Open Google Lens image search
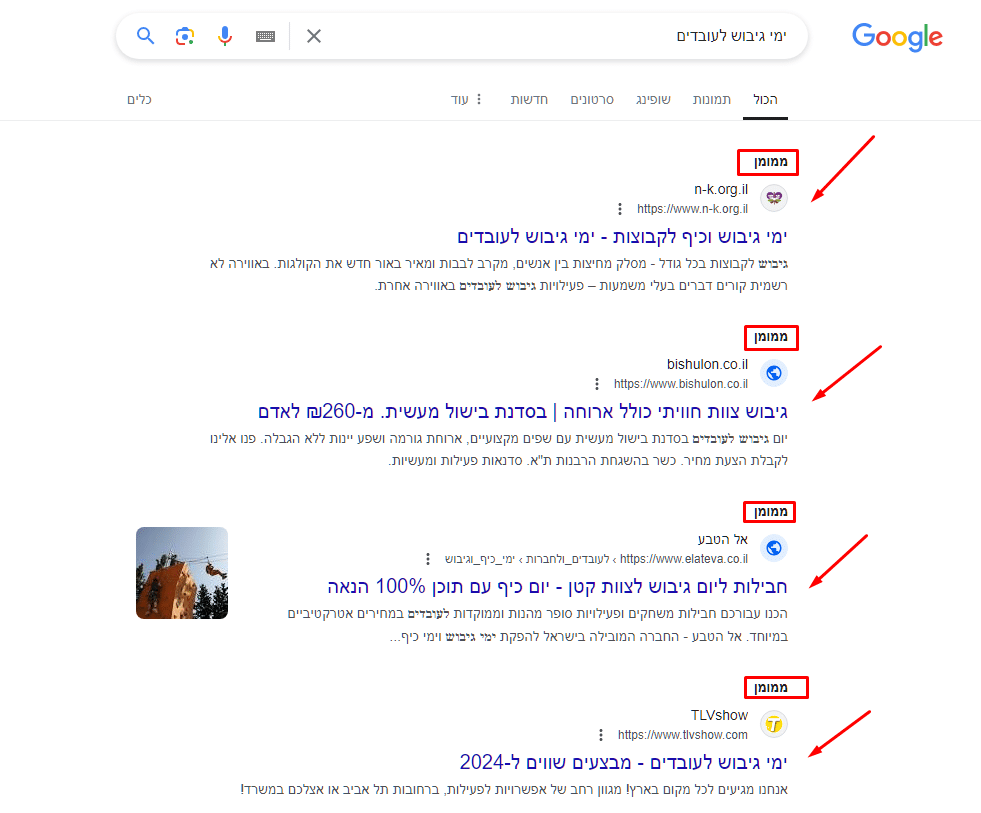Screen dimensions: 981x813 point(185,36)
